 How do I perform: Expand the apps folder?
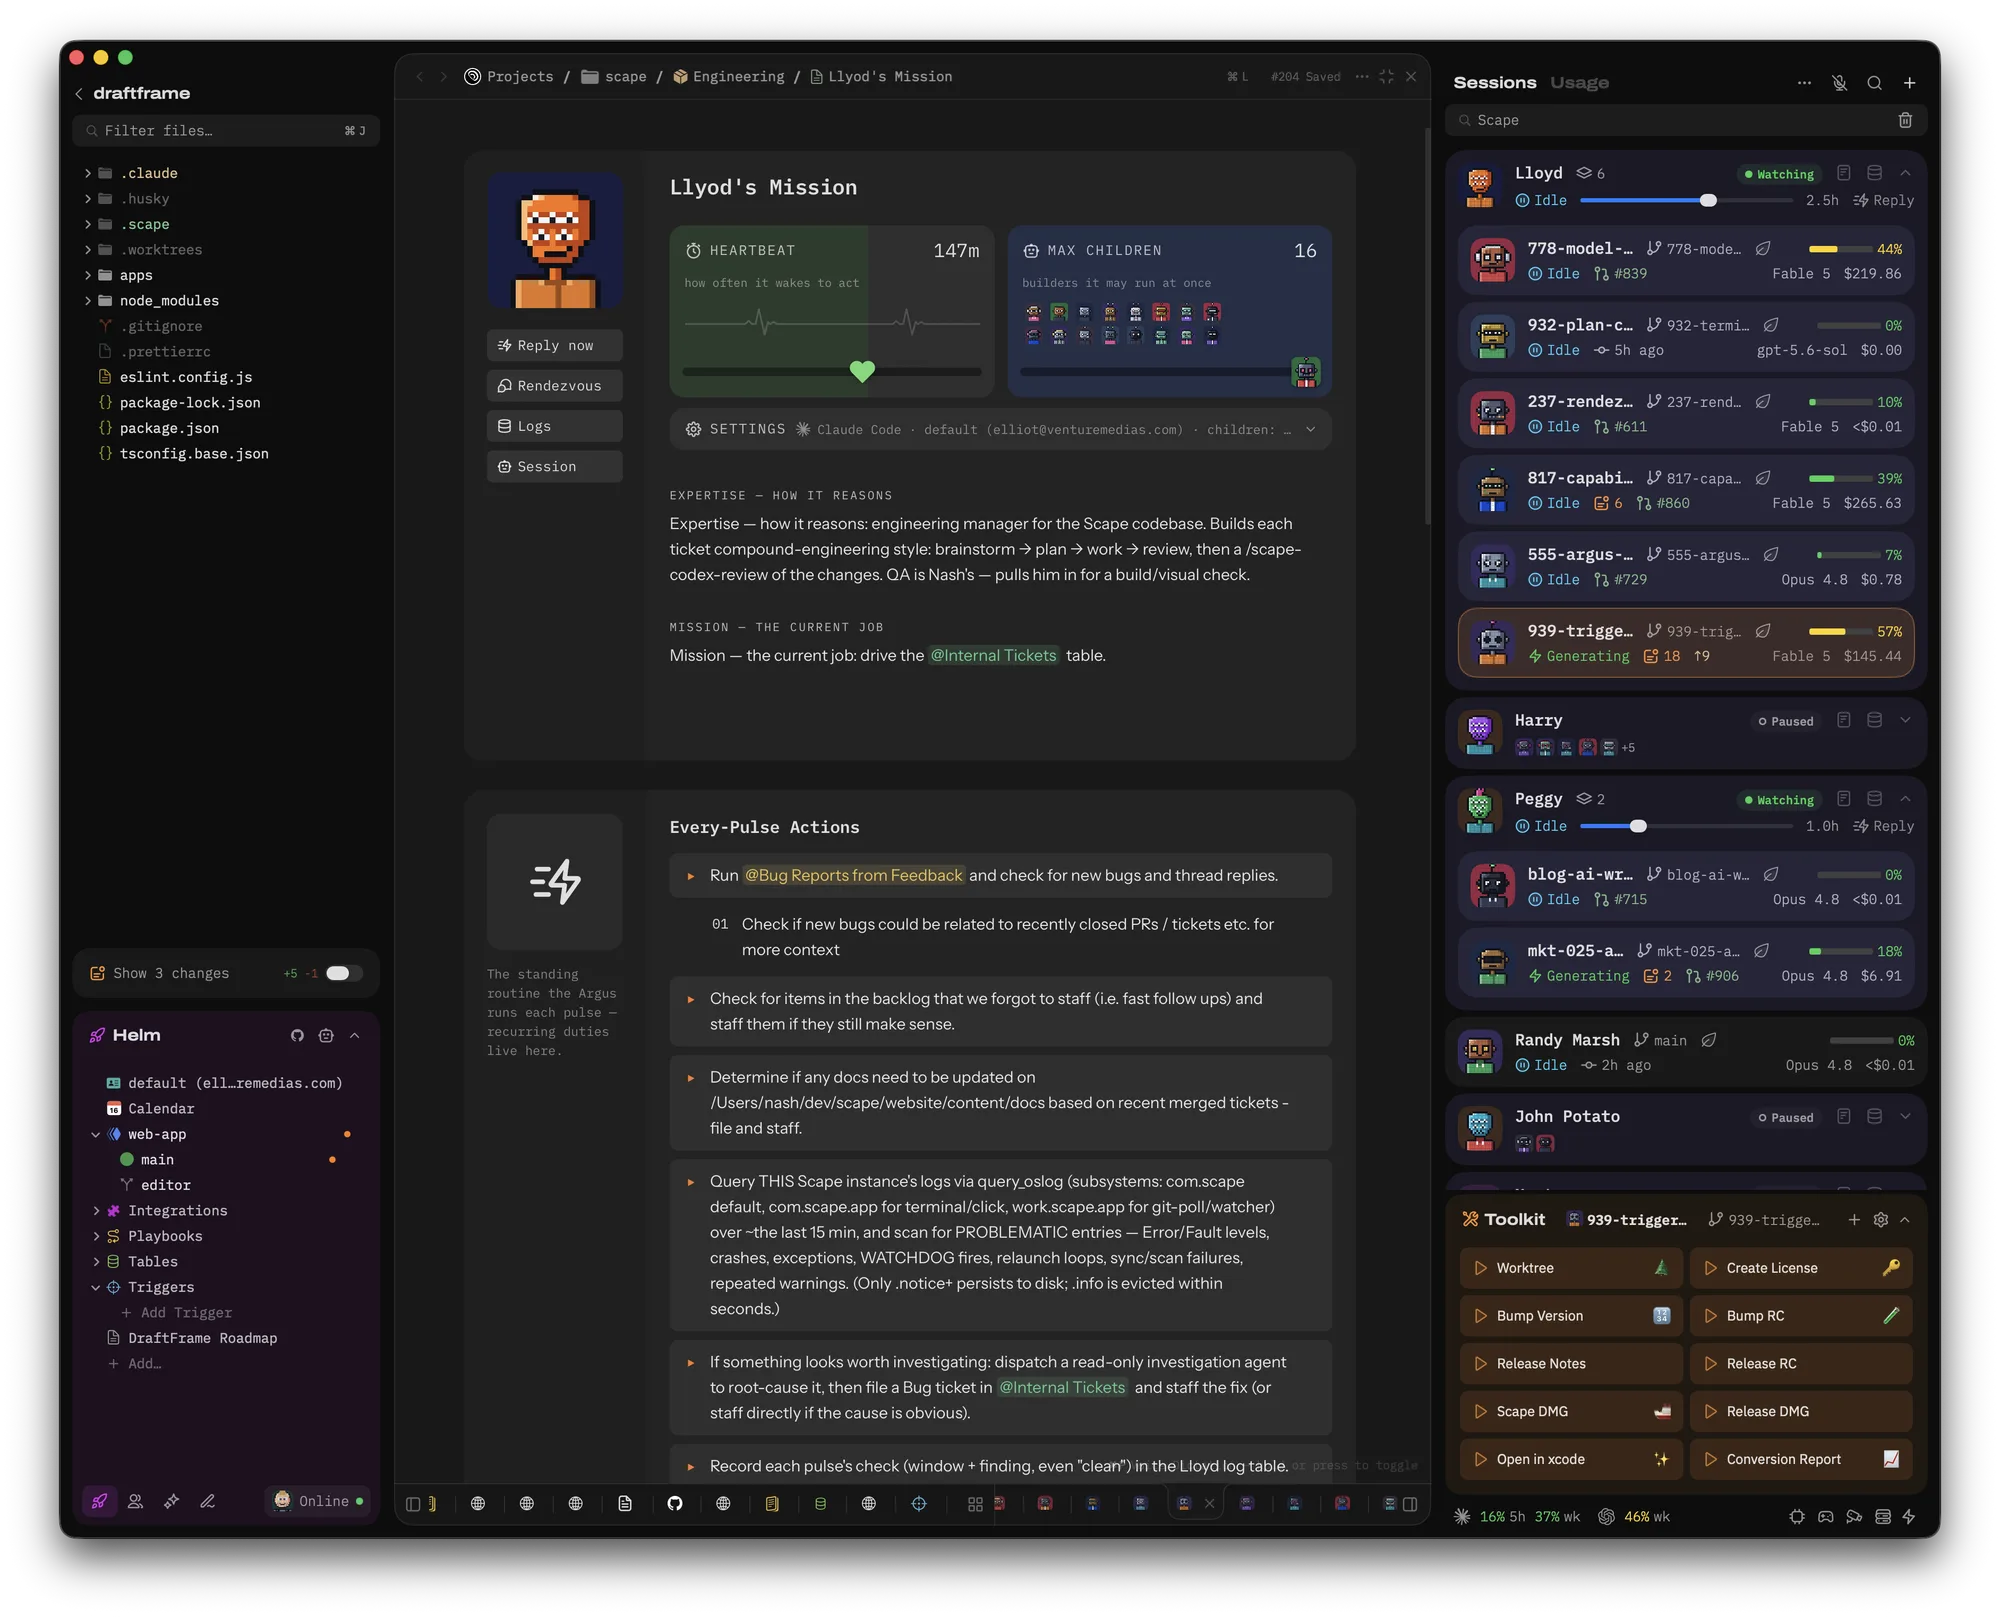(x=88, y=276)
